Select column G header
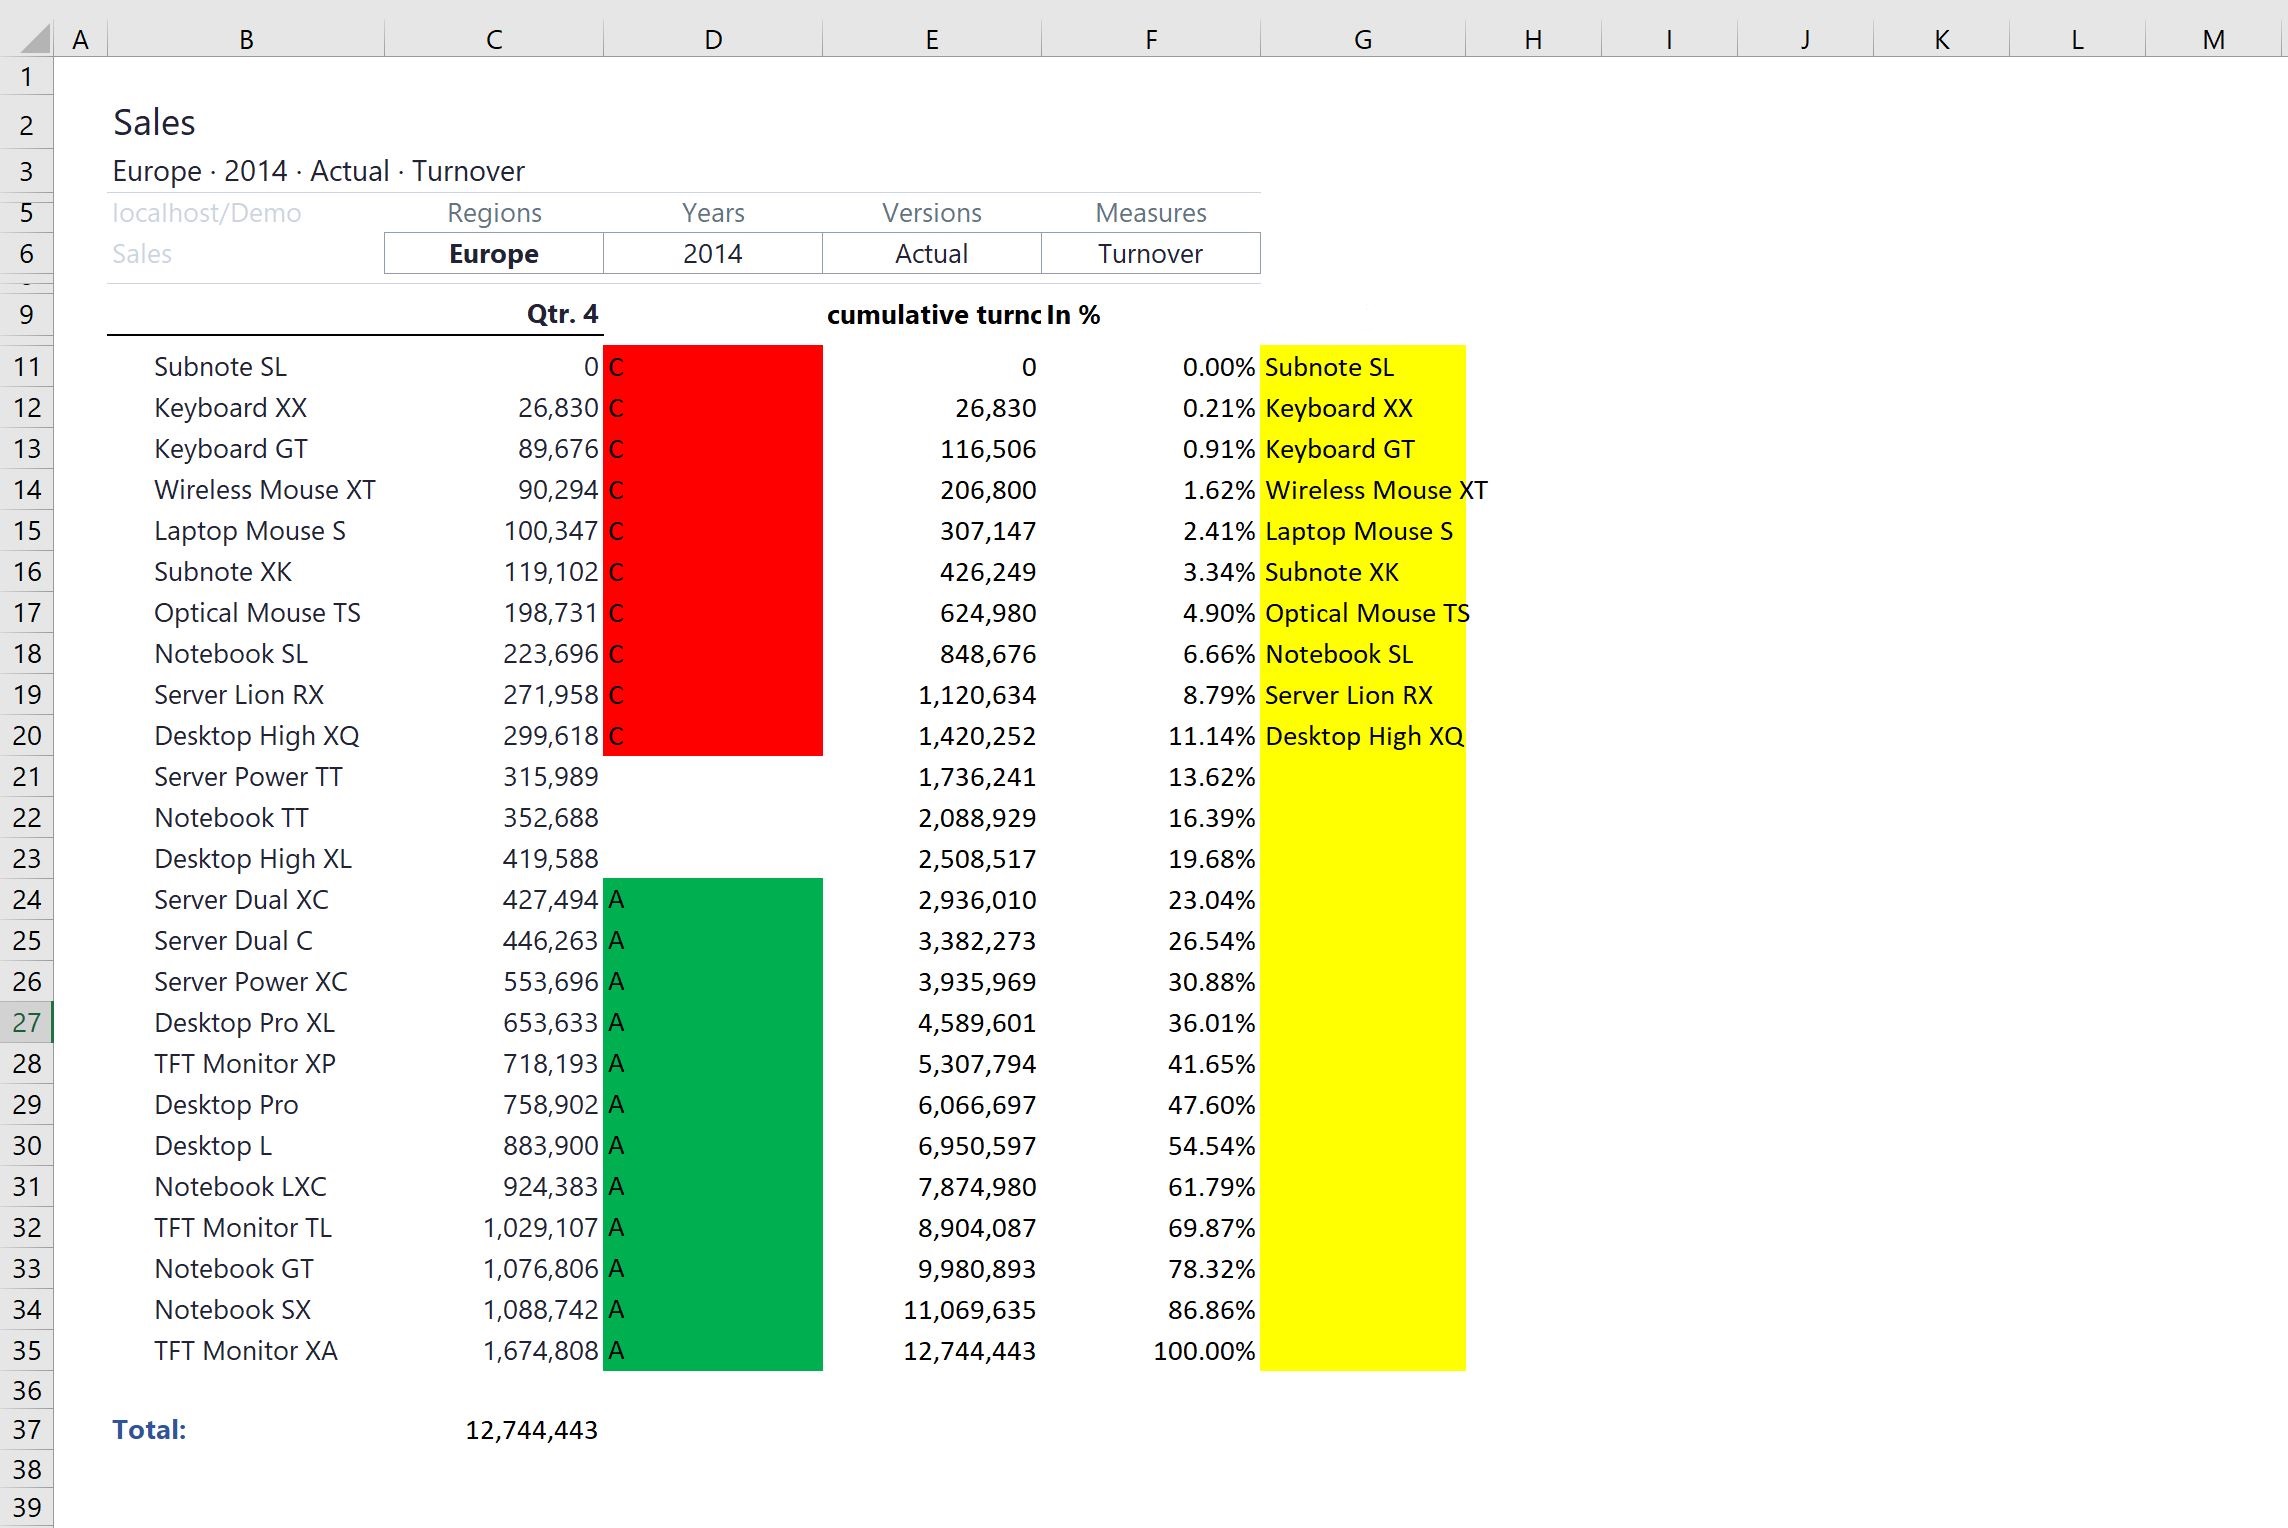 [1363, 40]
